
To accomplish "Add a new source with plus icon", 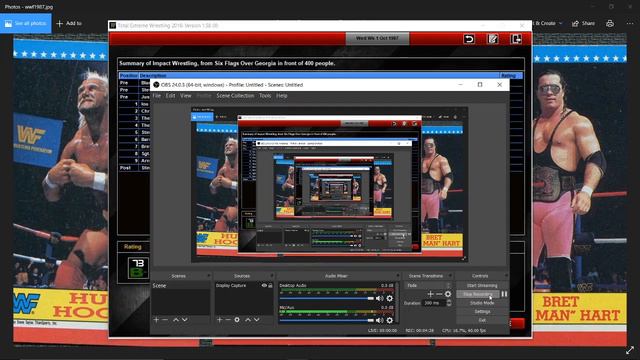I will [x=220, y=320].
